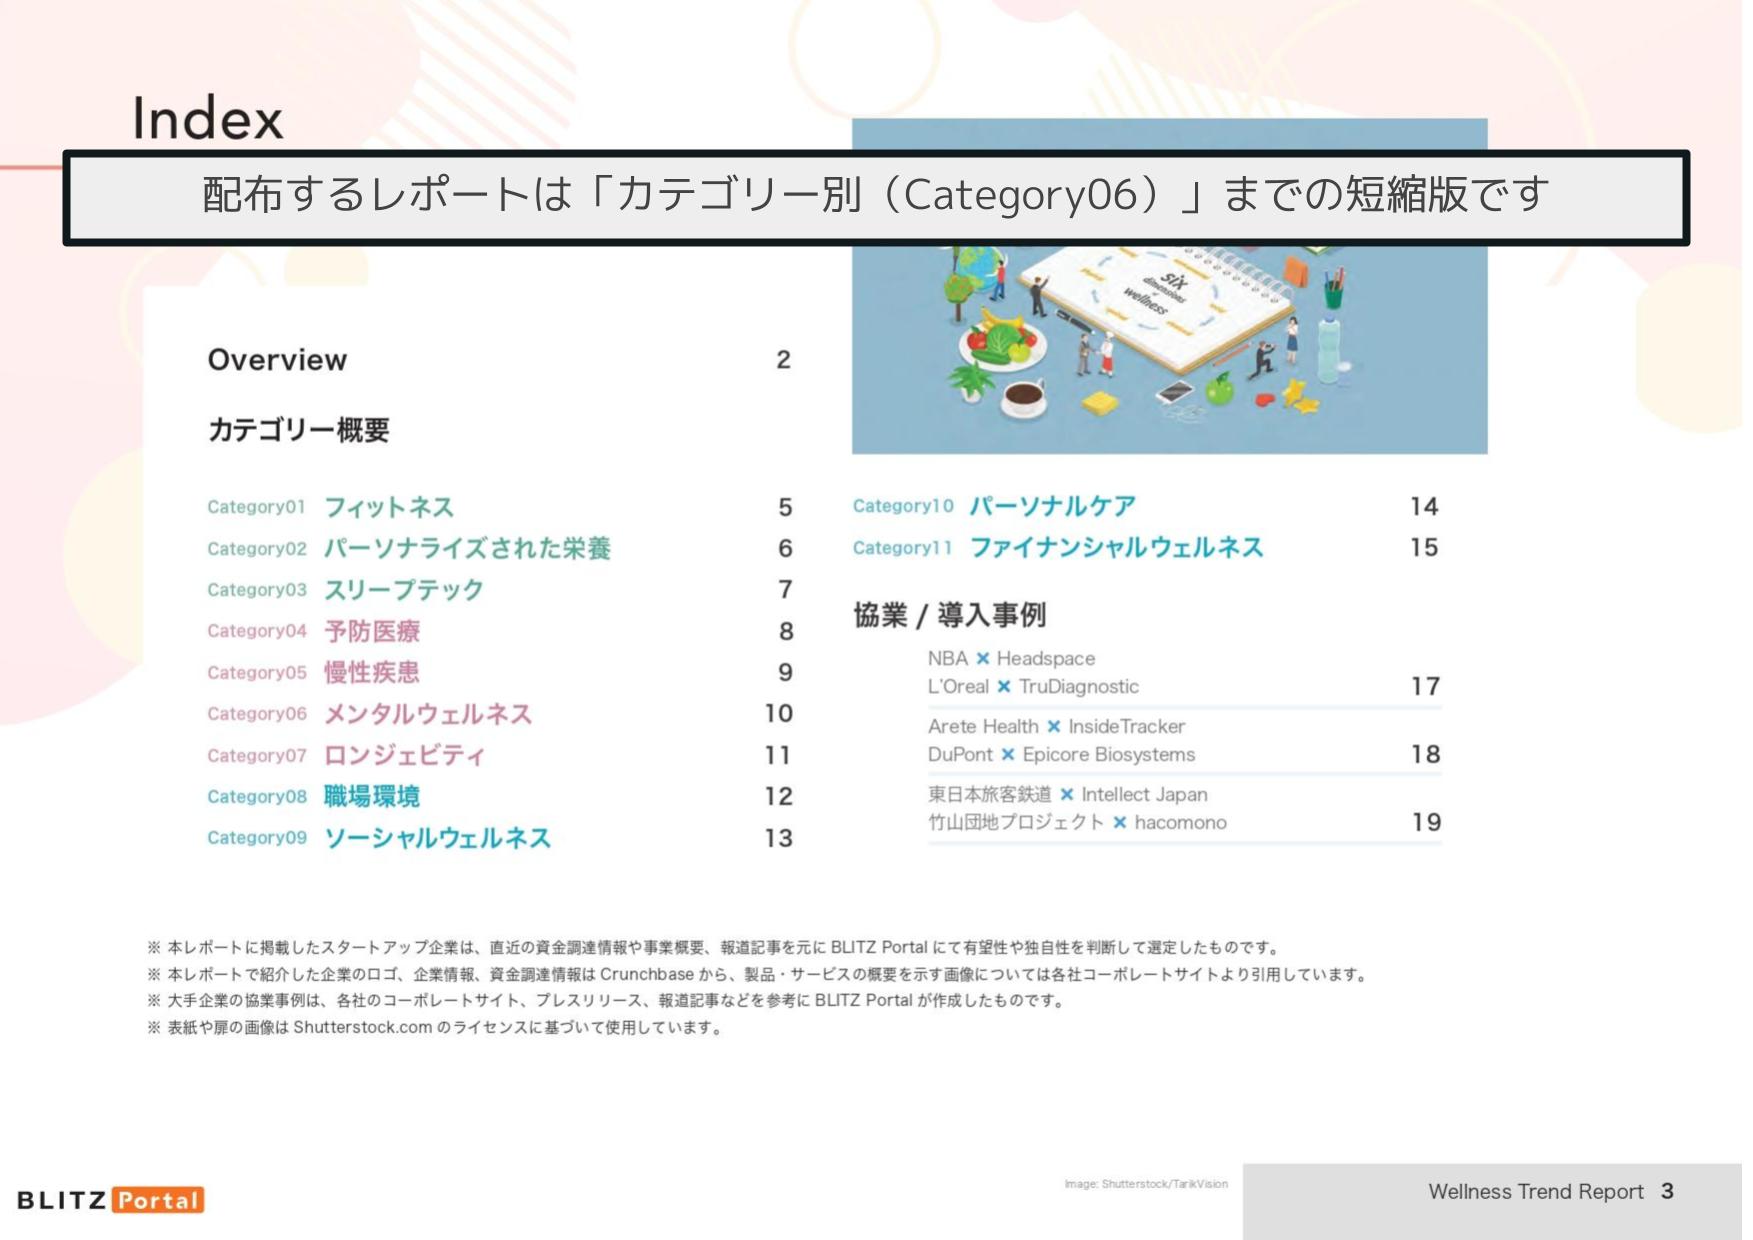Select 東日本旅客鉄道 × Intellect Japan case
Viewport: 1753px width, 1240px height.
pyautogui.click(x=1067, y=795)
